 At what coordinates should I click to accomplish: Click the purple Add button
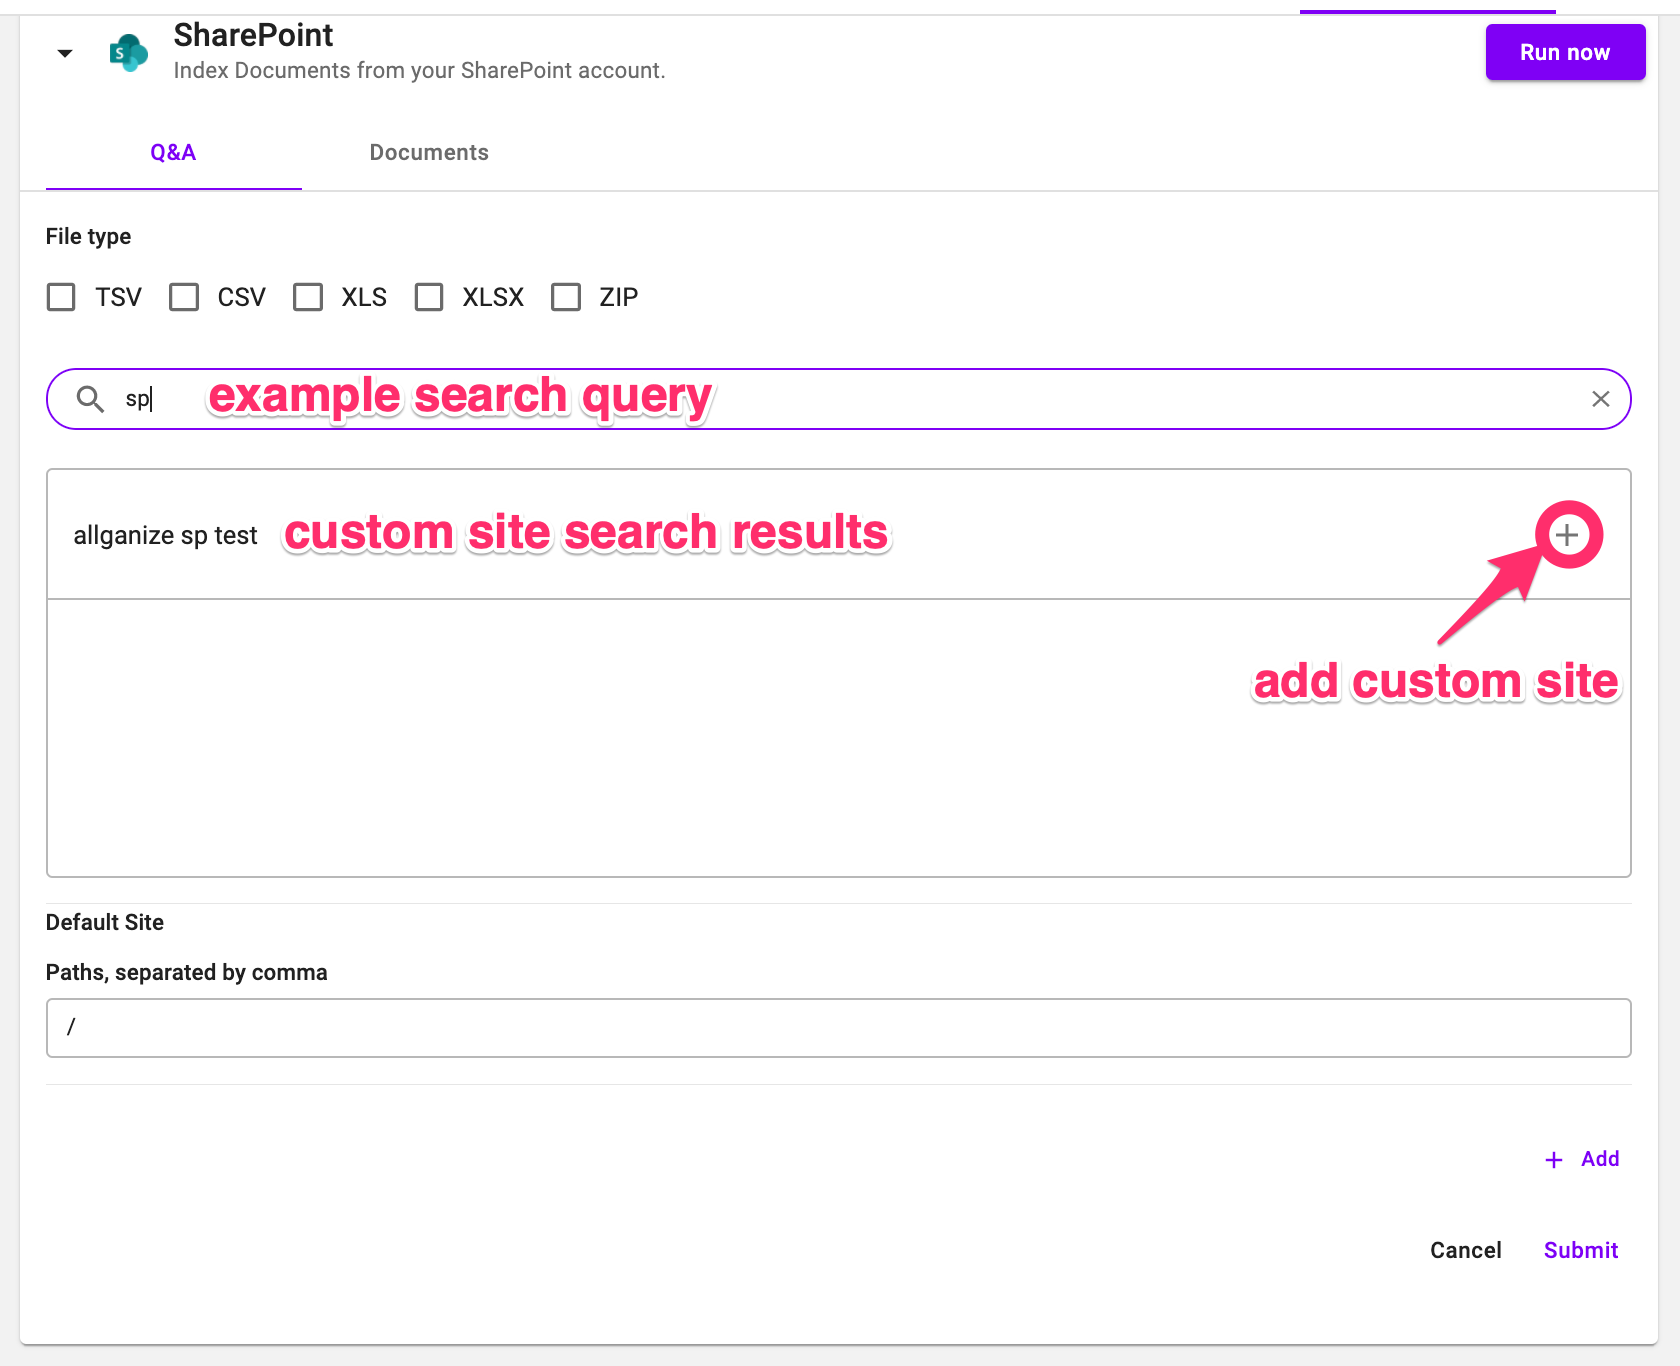coord(1582,1159)
